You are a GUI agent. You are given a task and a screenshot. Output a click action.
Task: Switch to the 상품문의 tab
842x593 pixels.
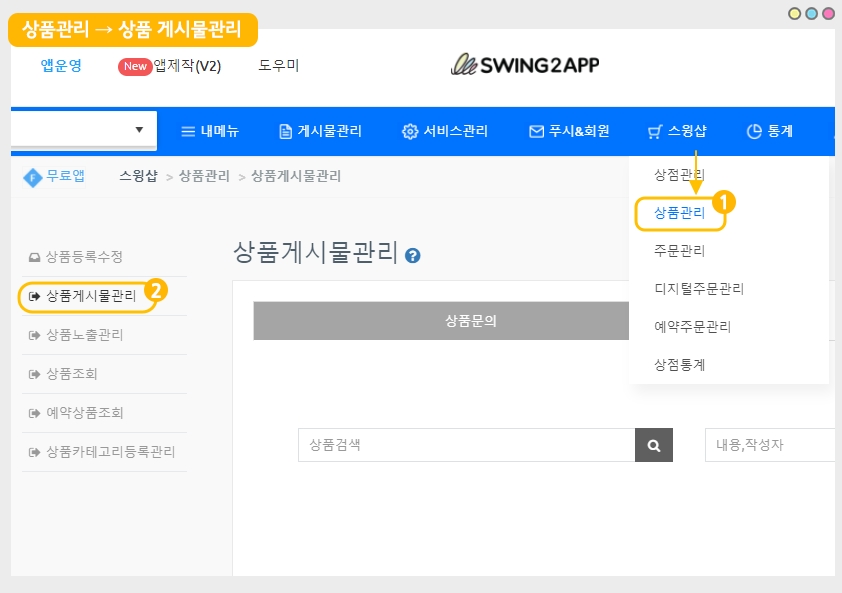click(470, 321)
